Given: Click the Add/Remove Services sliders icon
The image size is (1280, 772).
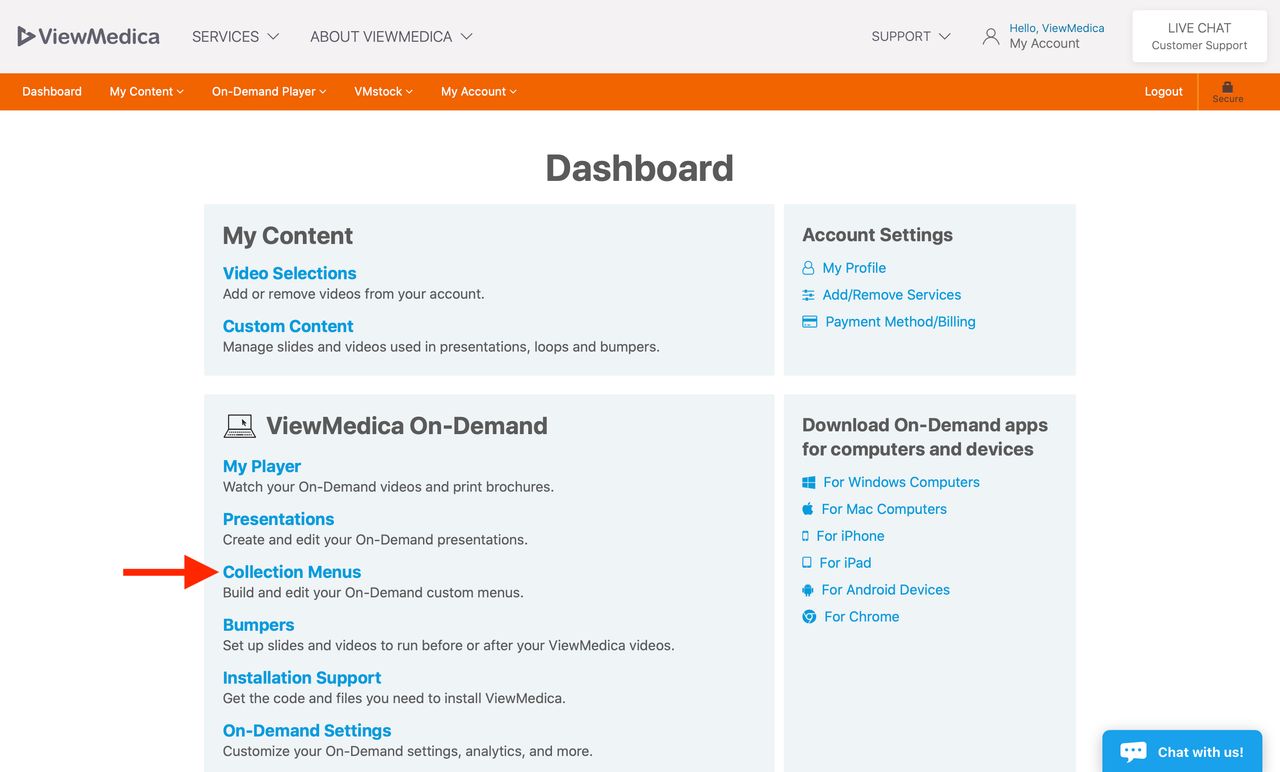Looking at the screenshot, I should coord(808,295).
